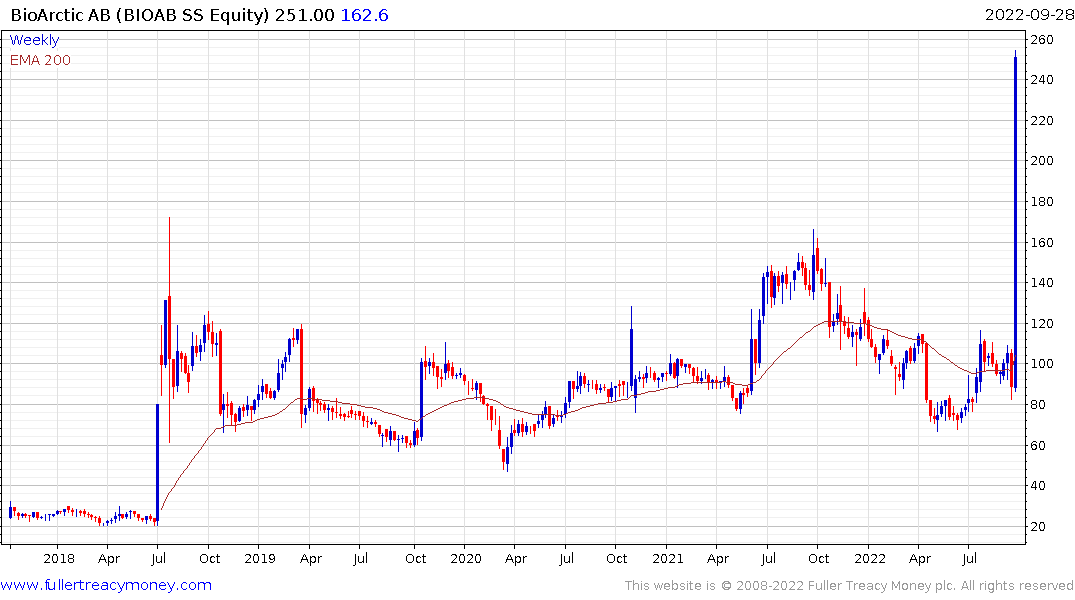Click the long red wick candle after Jul 2018

click(169, 330)
